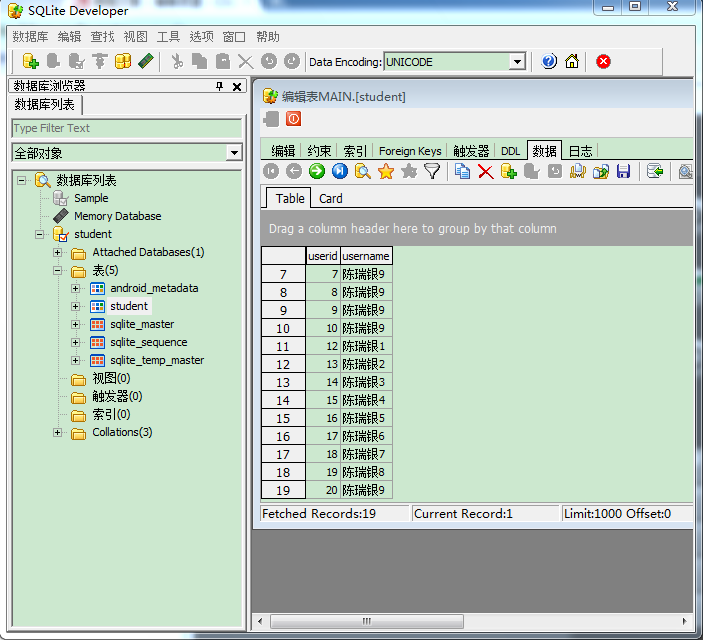
Task: Click the blue floppy save icon
Action: click(624, 171)
